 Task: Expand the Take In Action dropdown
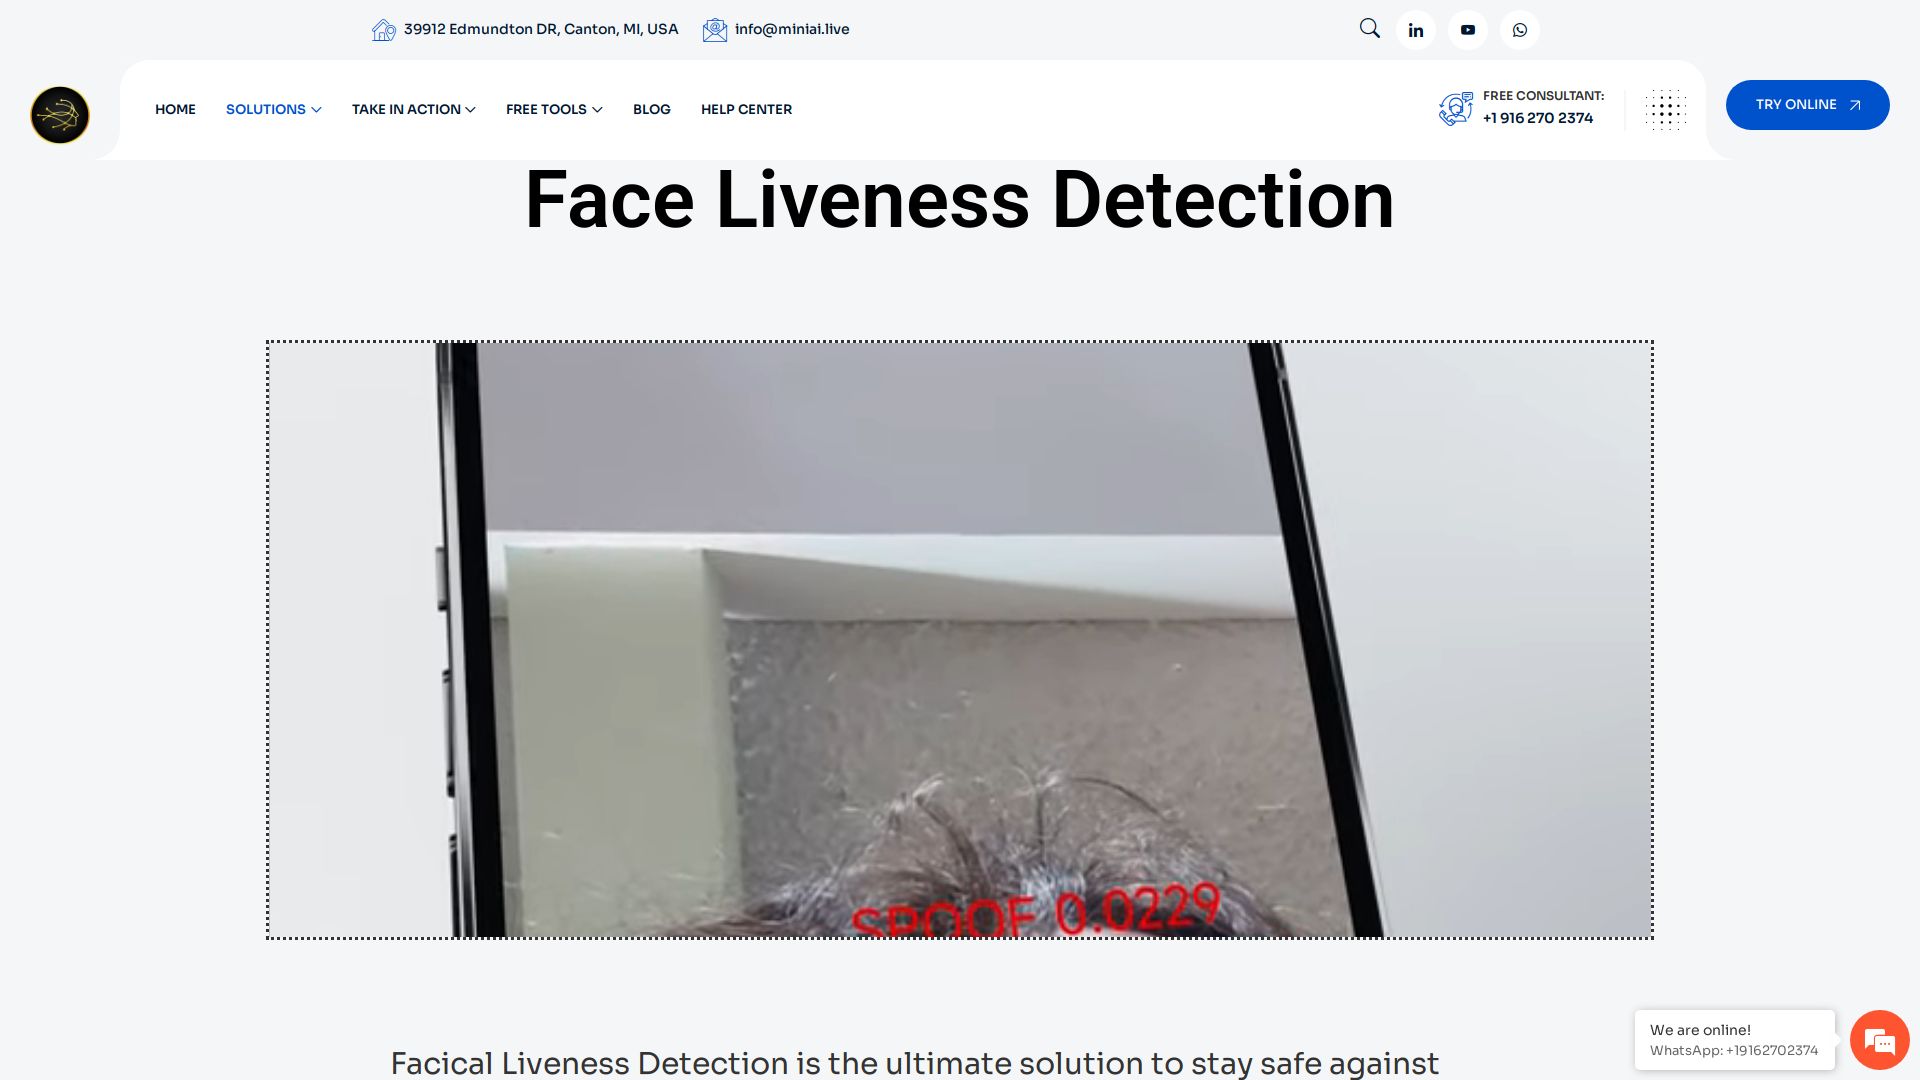pyautogui.click(x=413, y=109)
